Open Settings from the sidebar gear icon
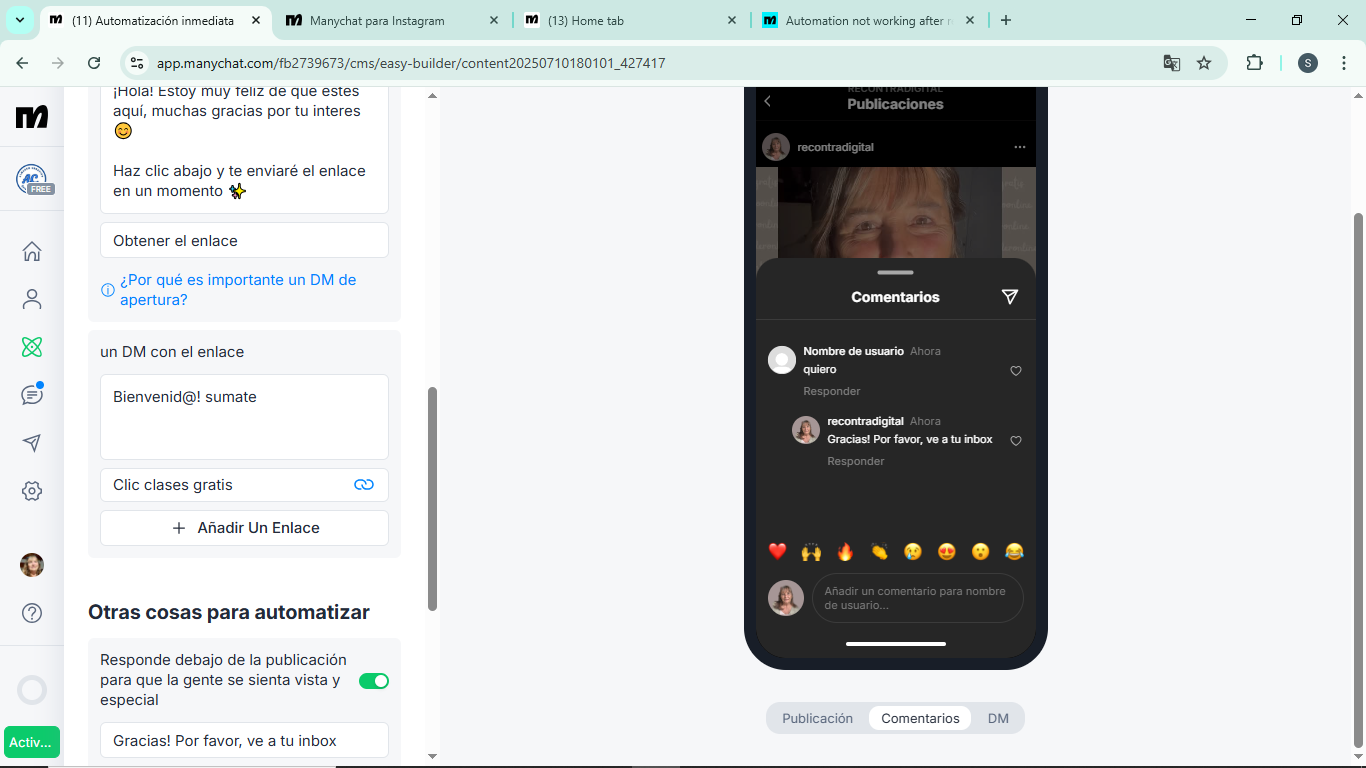This screenshot has width=1366, height=768. coord(32,491)
